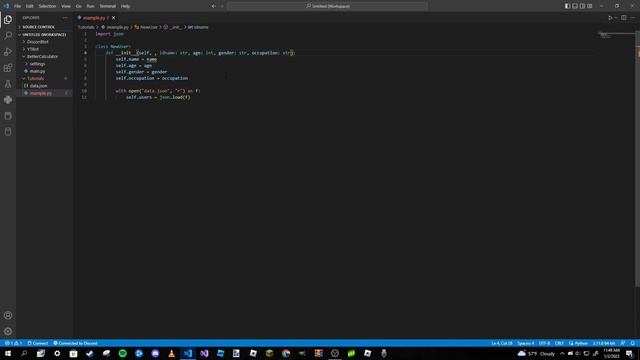Open the Run menu
Image resolution: width=640 pixels, height=360 pixels.
click(90, 6)
